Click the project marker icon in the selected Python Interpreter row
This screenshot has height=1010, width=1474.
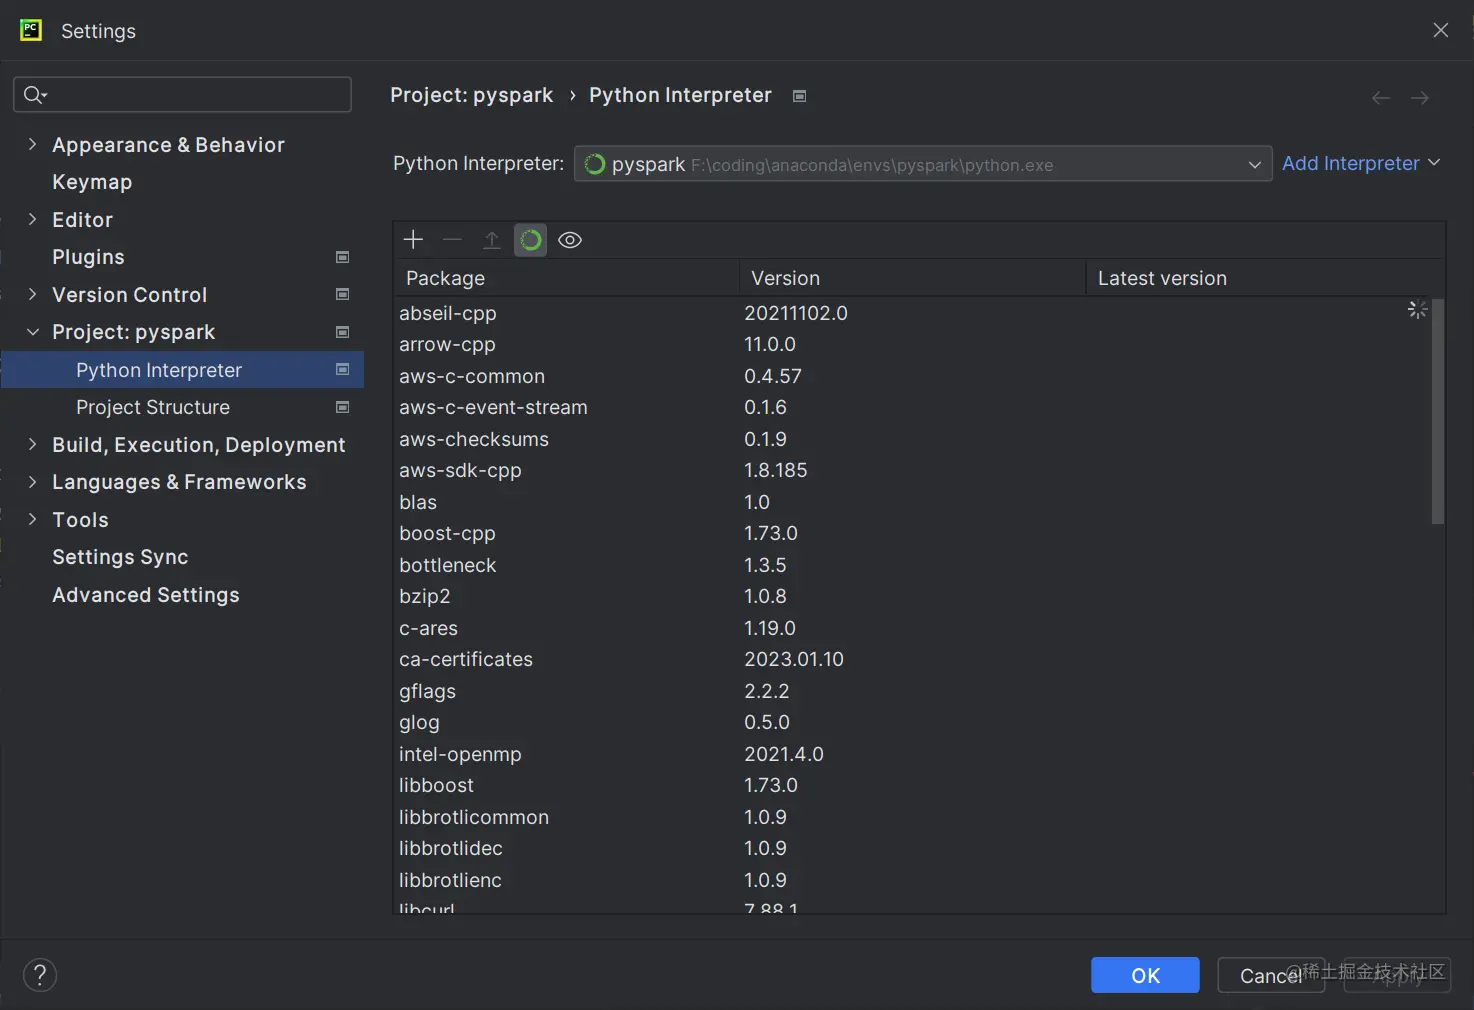[343, 369]
